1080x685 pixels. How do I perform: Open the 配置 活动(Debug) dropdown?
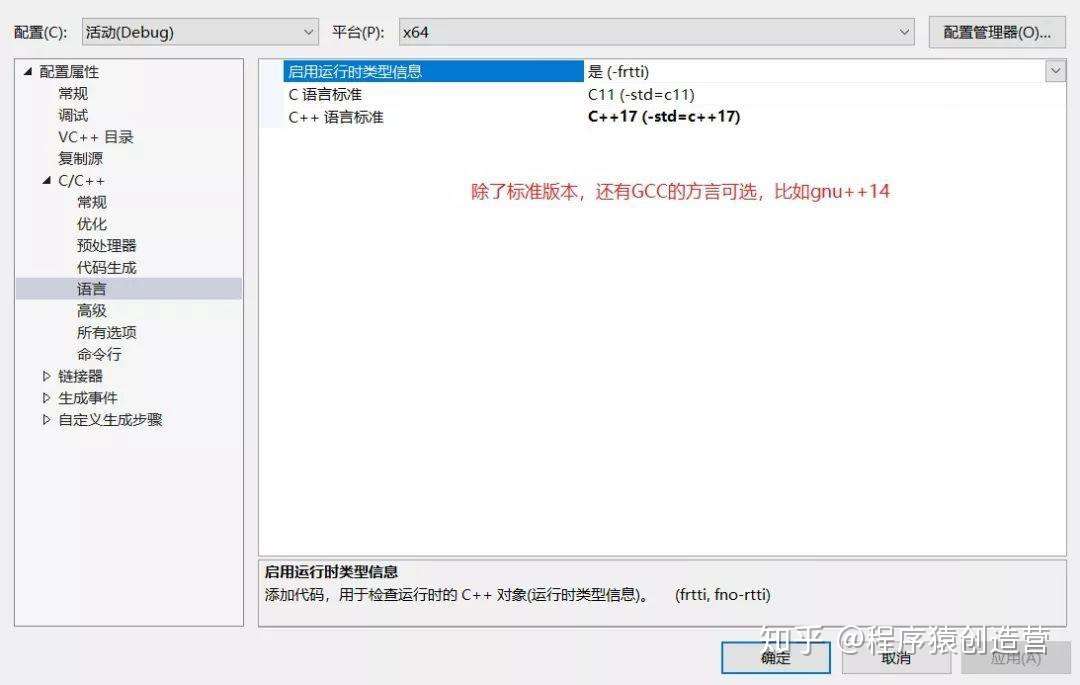pos(200,32)
